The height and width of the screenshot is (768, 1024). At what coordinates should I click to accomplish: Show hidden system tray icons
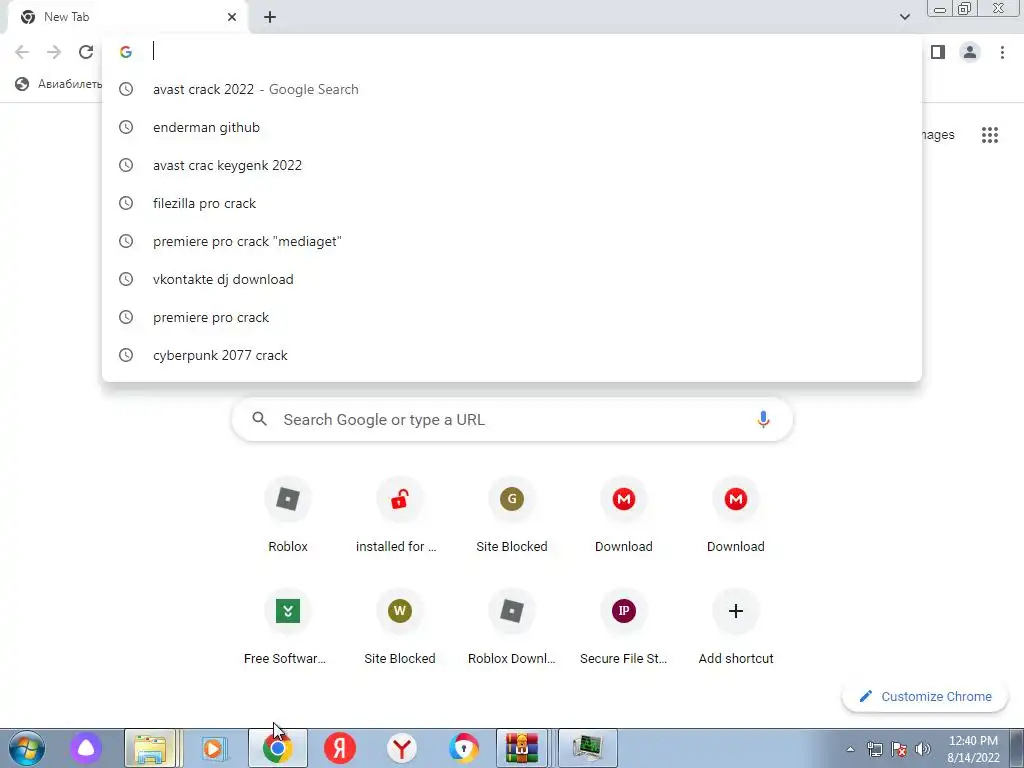pyautogui.click(x=850, y=749)
